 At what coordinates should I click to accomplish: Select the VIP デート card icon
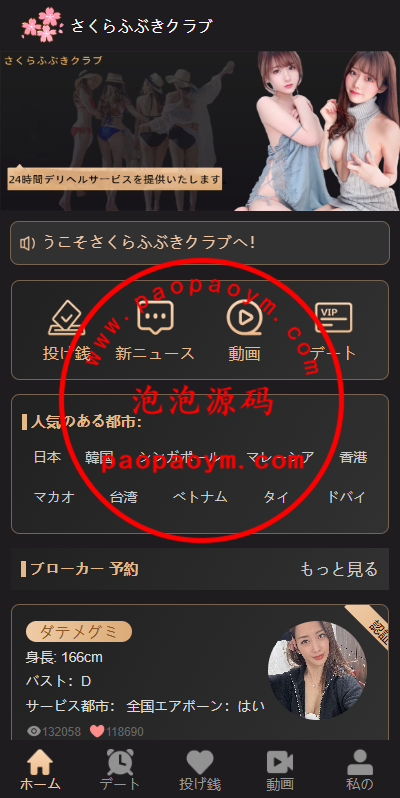click(333, 318)
